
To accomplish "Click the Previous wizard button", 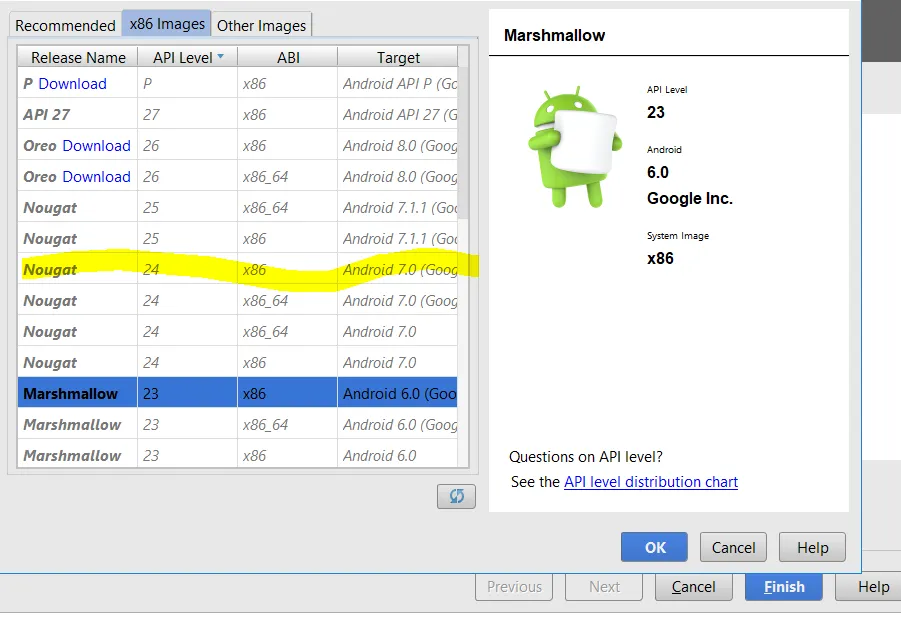I will (x=514, y=587).
